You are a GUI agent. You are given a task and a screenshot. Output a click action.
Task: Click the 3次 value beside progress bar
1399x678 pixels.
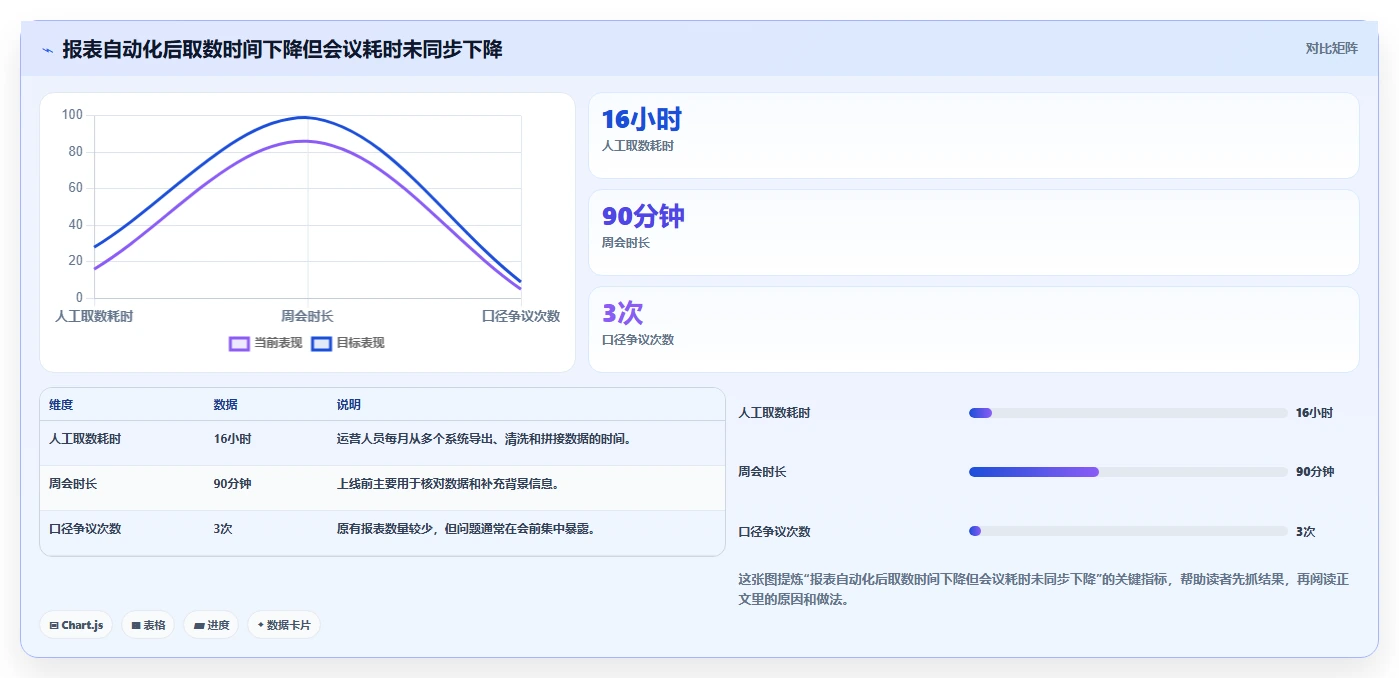click(x=1305, y=532)
